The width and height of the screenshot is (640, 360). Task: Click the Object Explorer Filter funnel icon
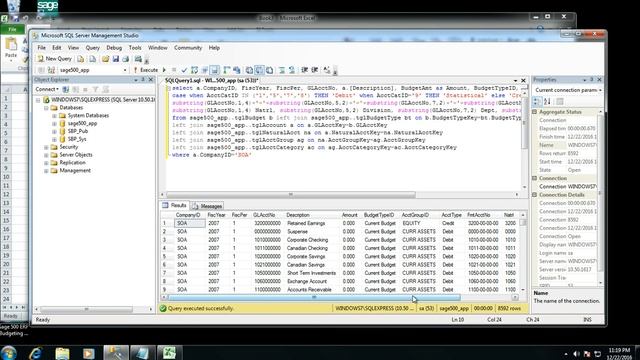pyautogui.click(x=96, y=89)
